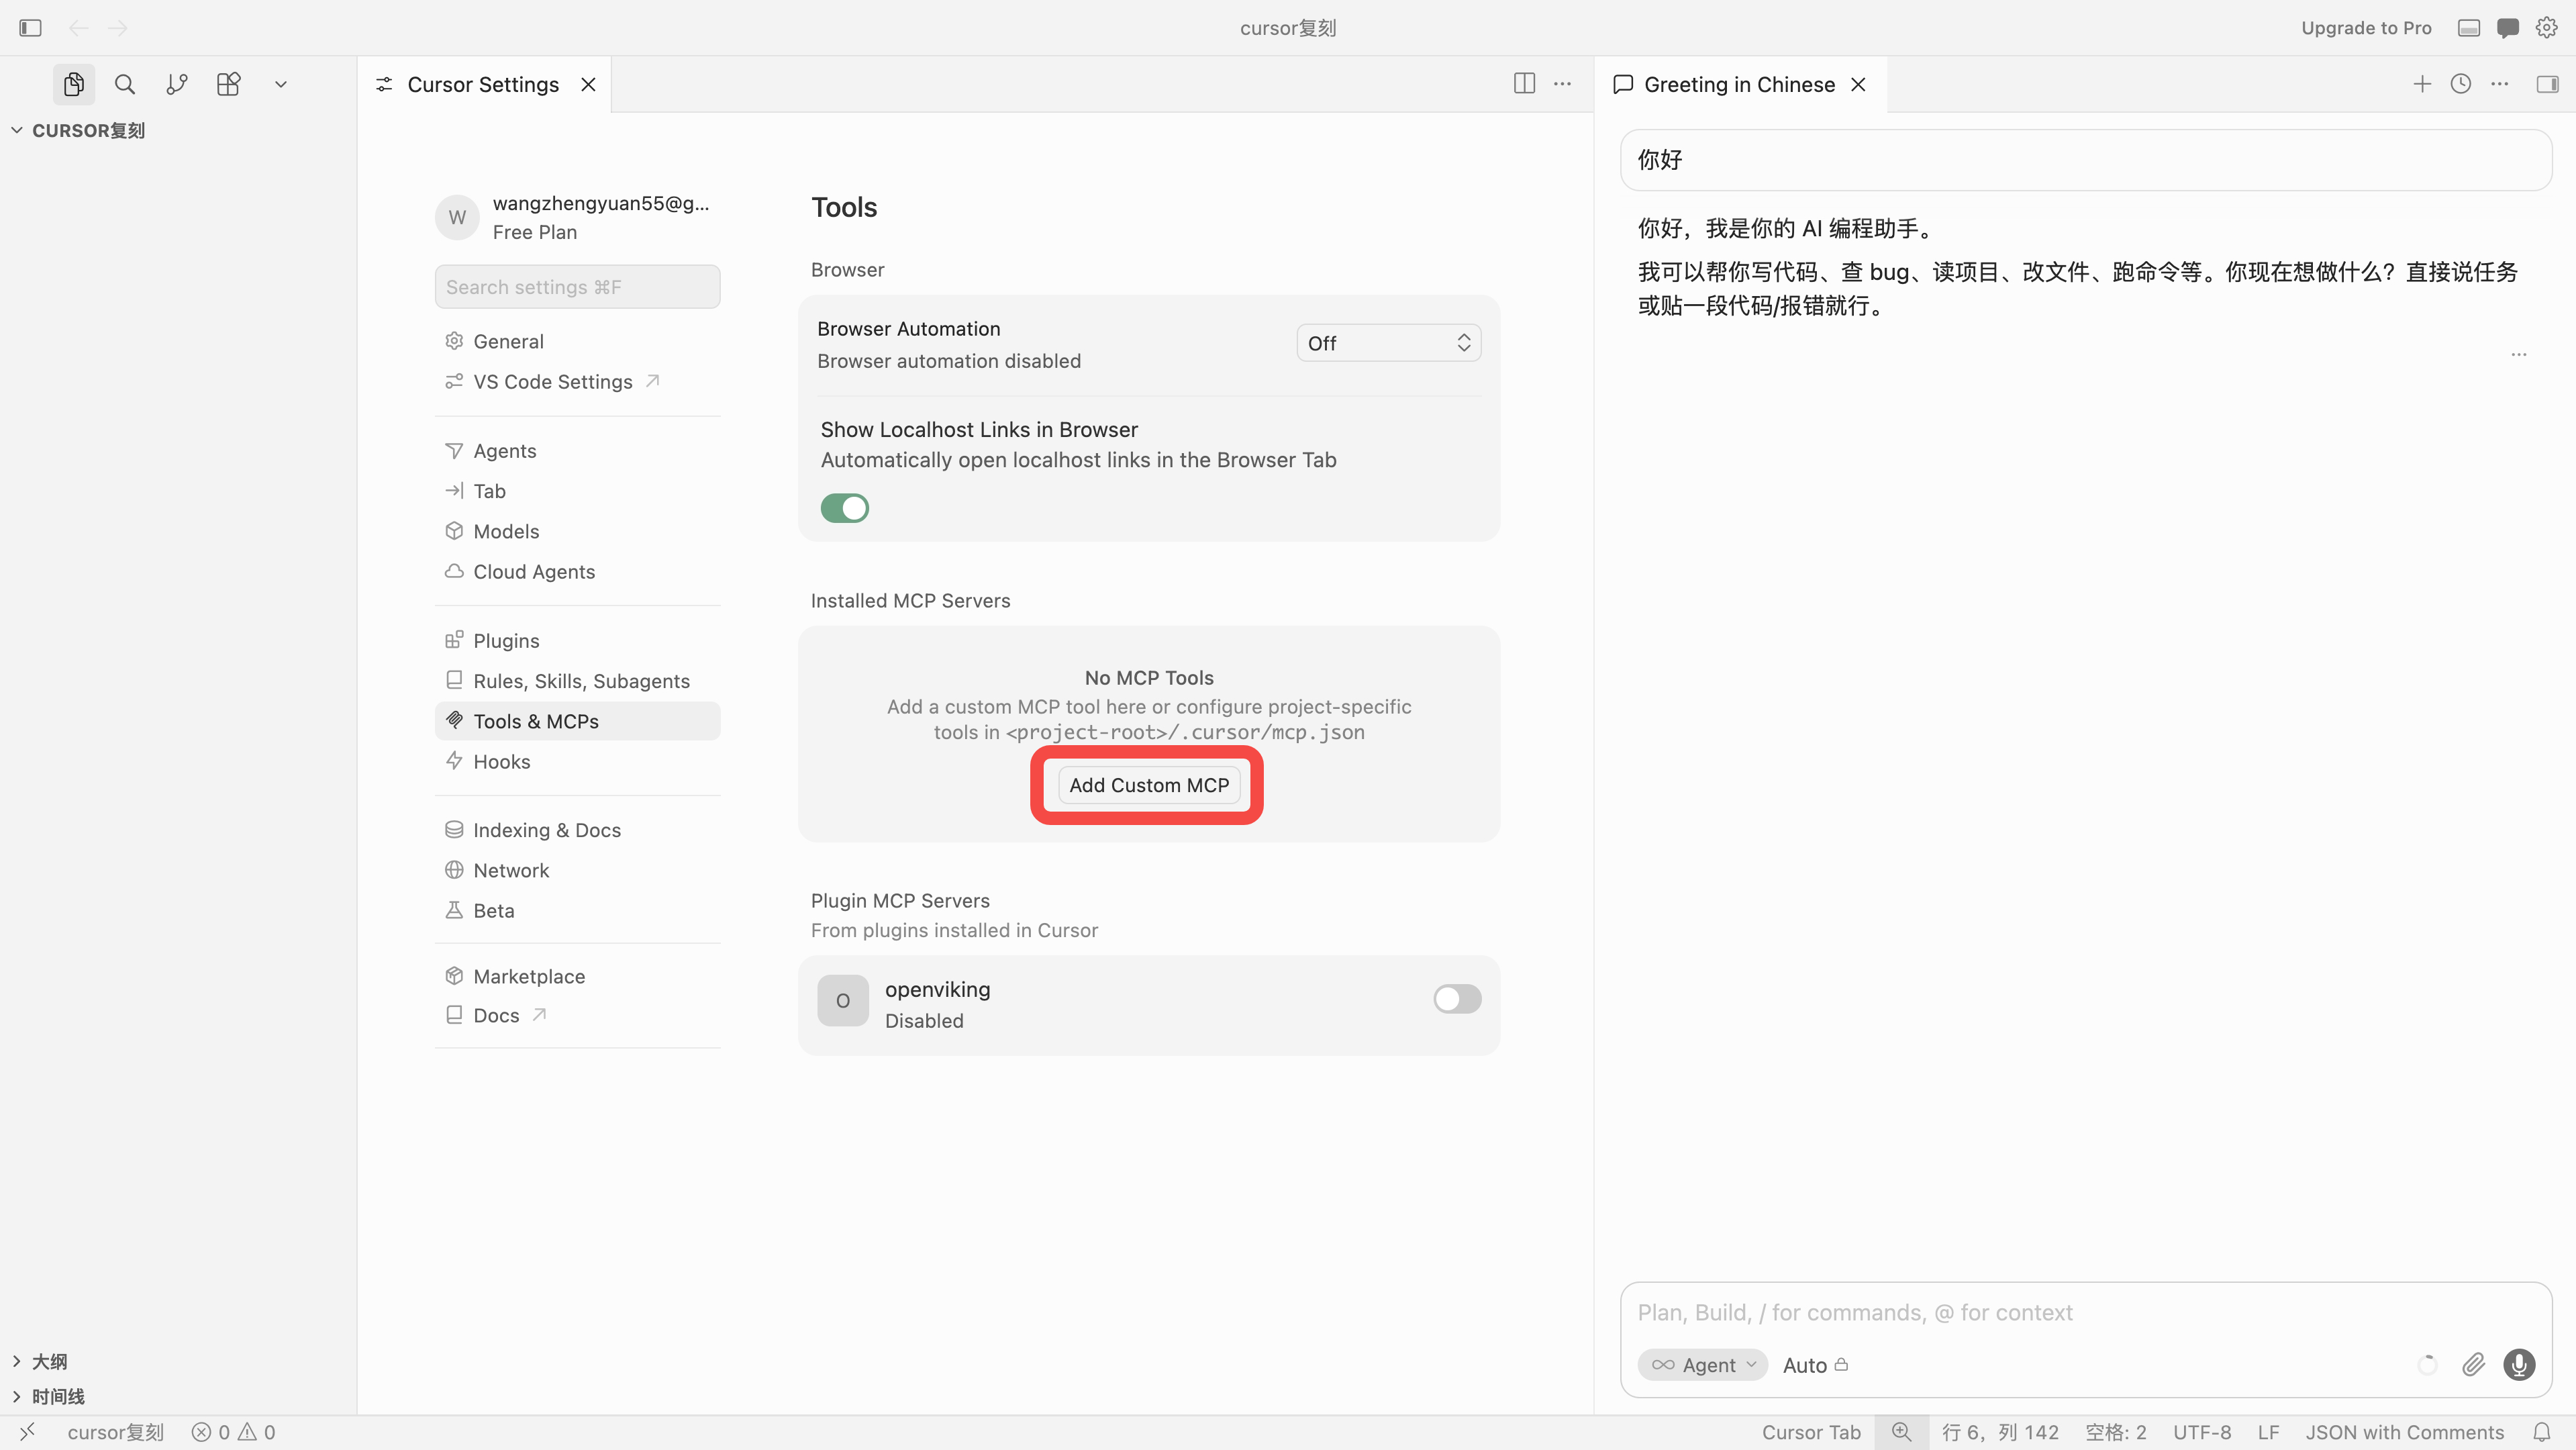Click line and column 行 6, 列 142
The image size is (2576, 1450).
click(x=2000, y=1432)
